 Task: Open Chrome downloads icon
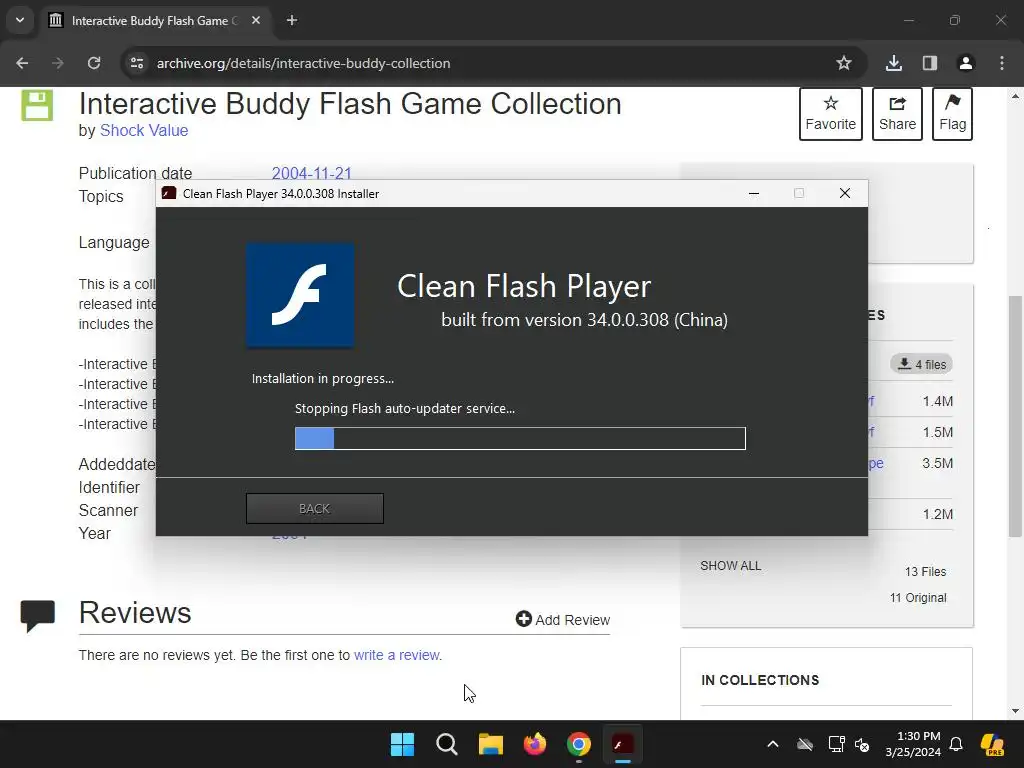tap(893, 63)
